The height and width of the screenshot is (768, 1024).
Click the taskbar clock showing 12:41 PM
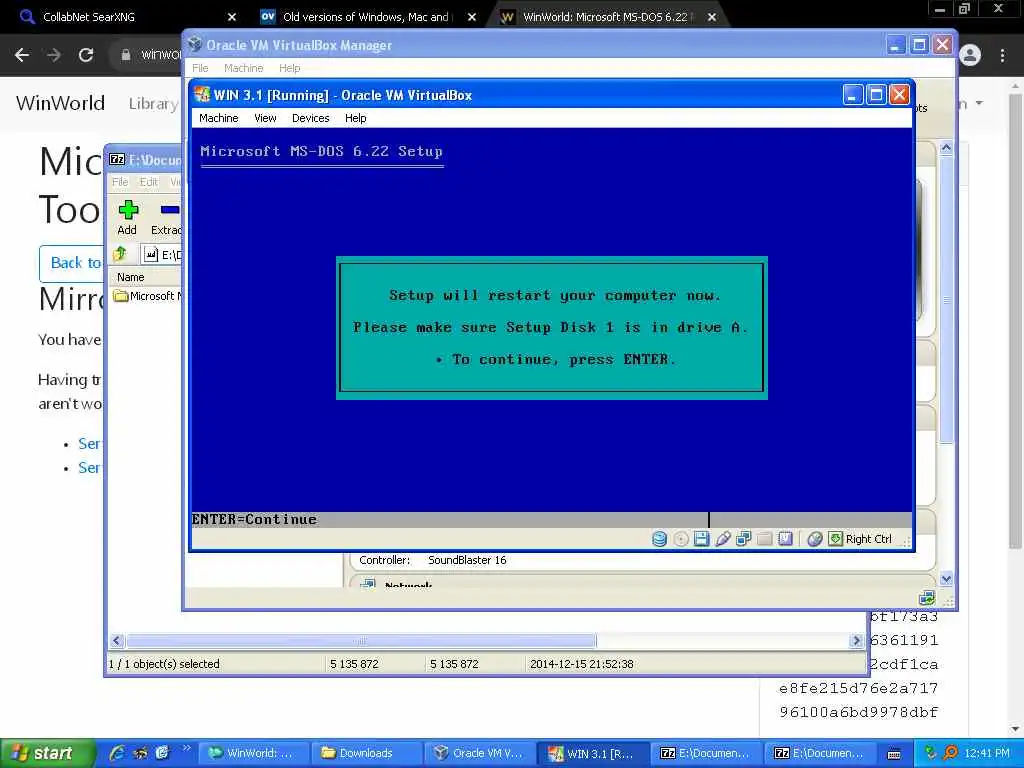[987, 753]
